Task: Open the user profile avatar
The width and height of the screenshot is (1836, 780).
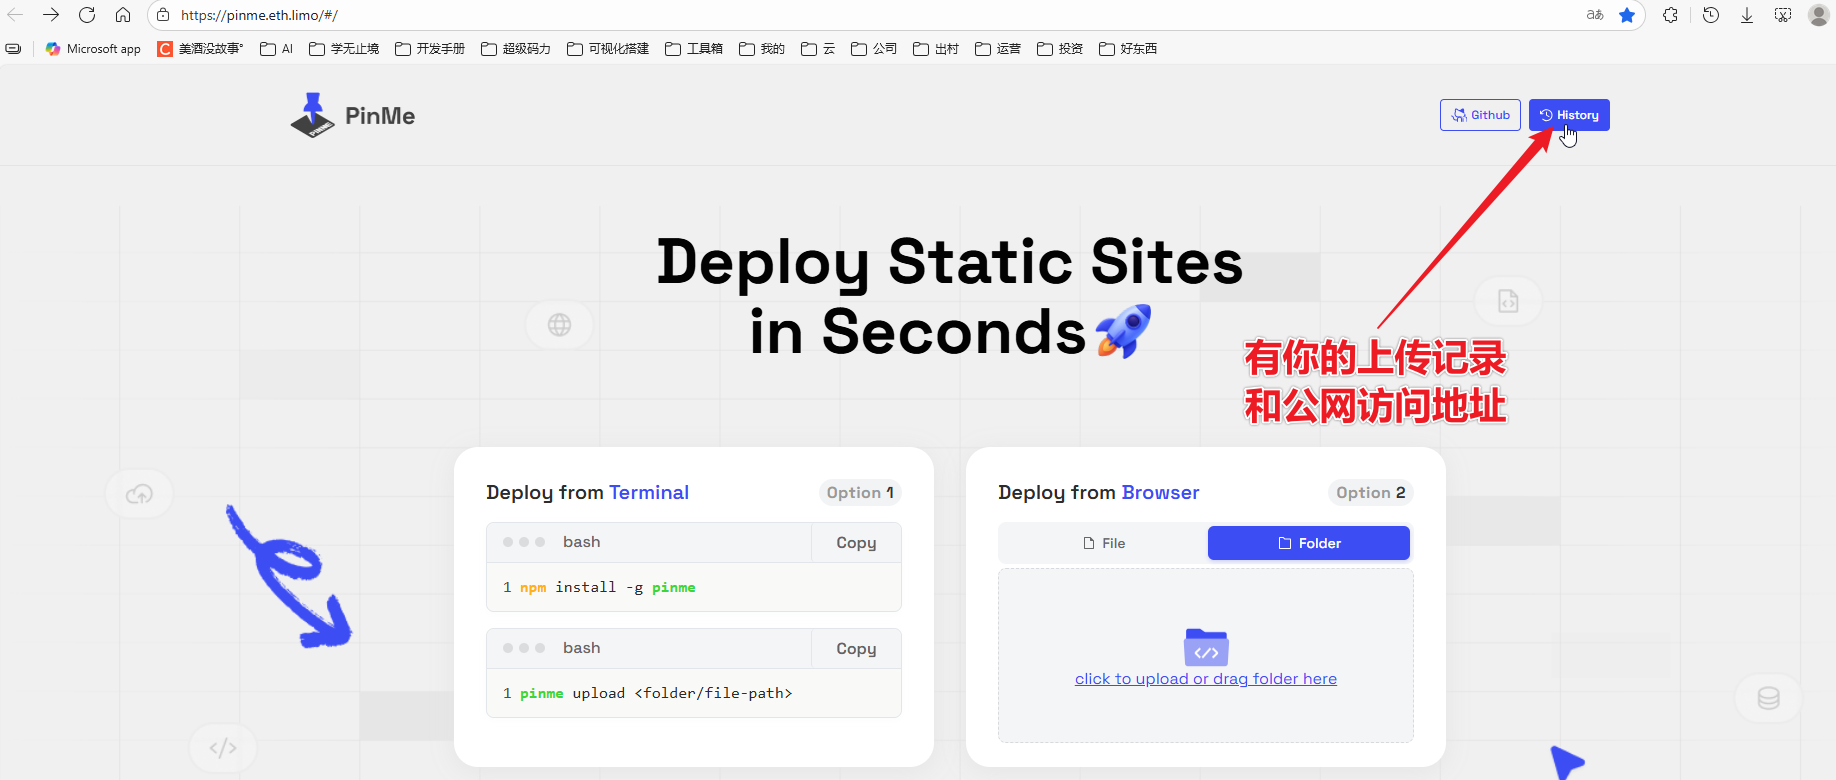Action: (1819, 15)
